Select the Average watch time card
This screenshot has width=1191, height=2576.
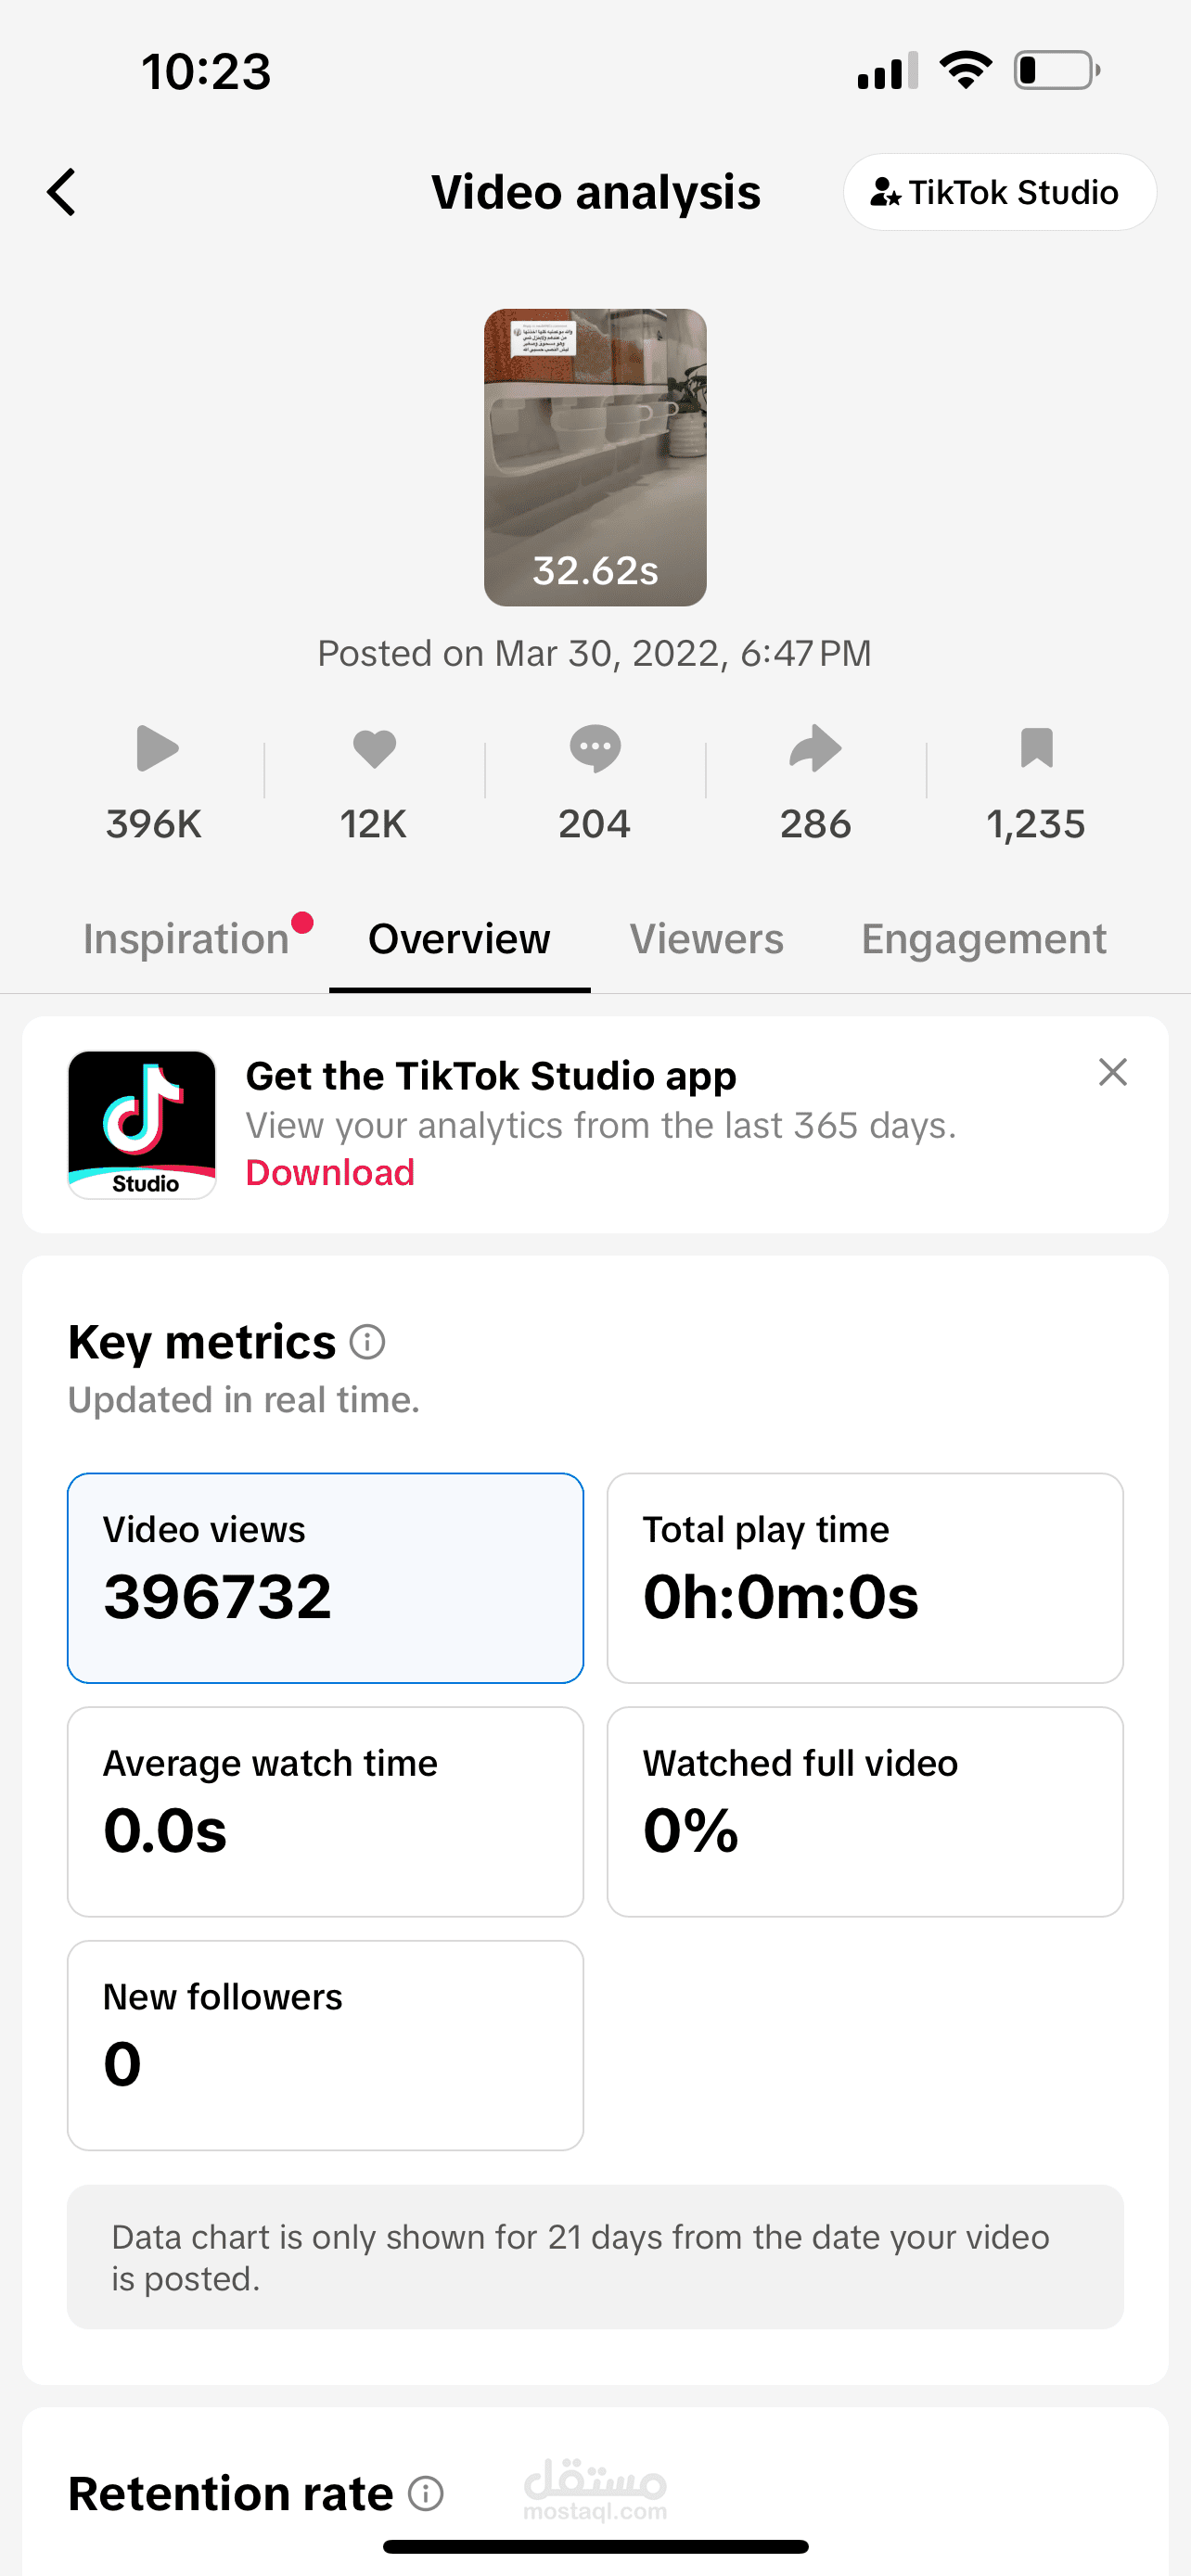pos(325,1811)
